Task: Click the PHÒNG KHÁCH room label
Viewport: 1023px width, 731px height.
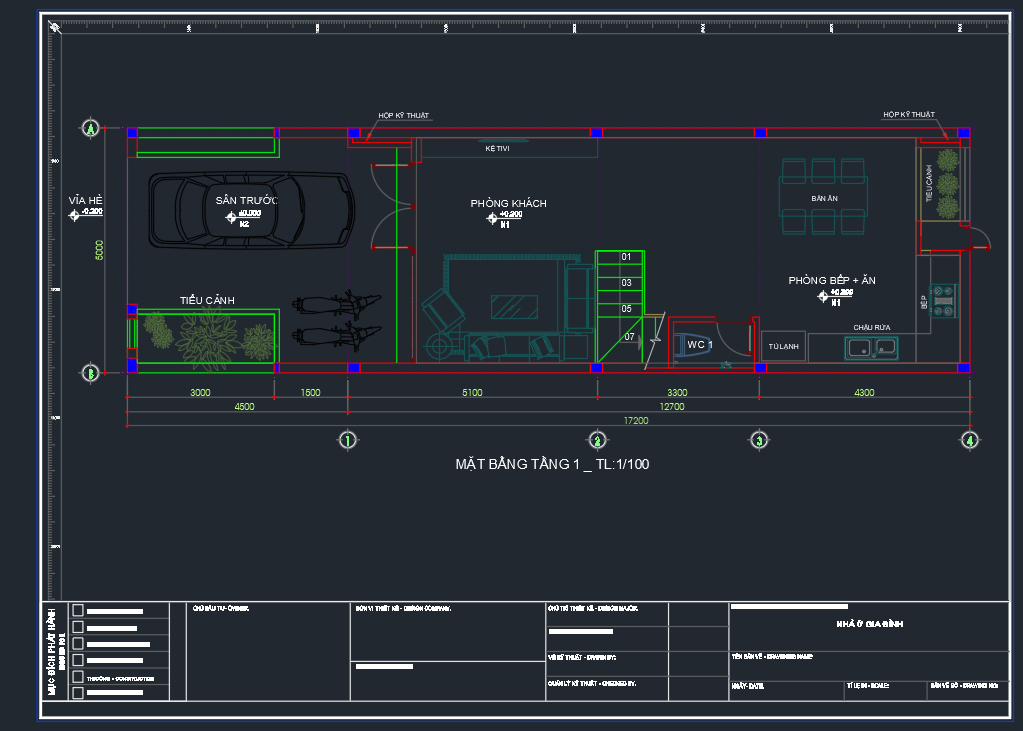Action: click(x=508, y=204)
